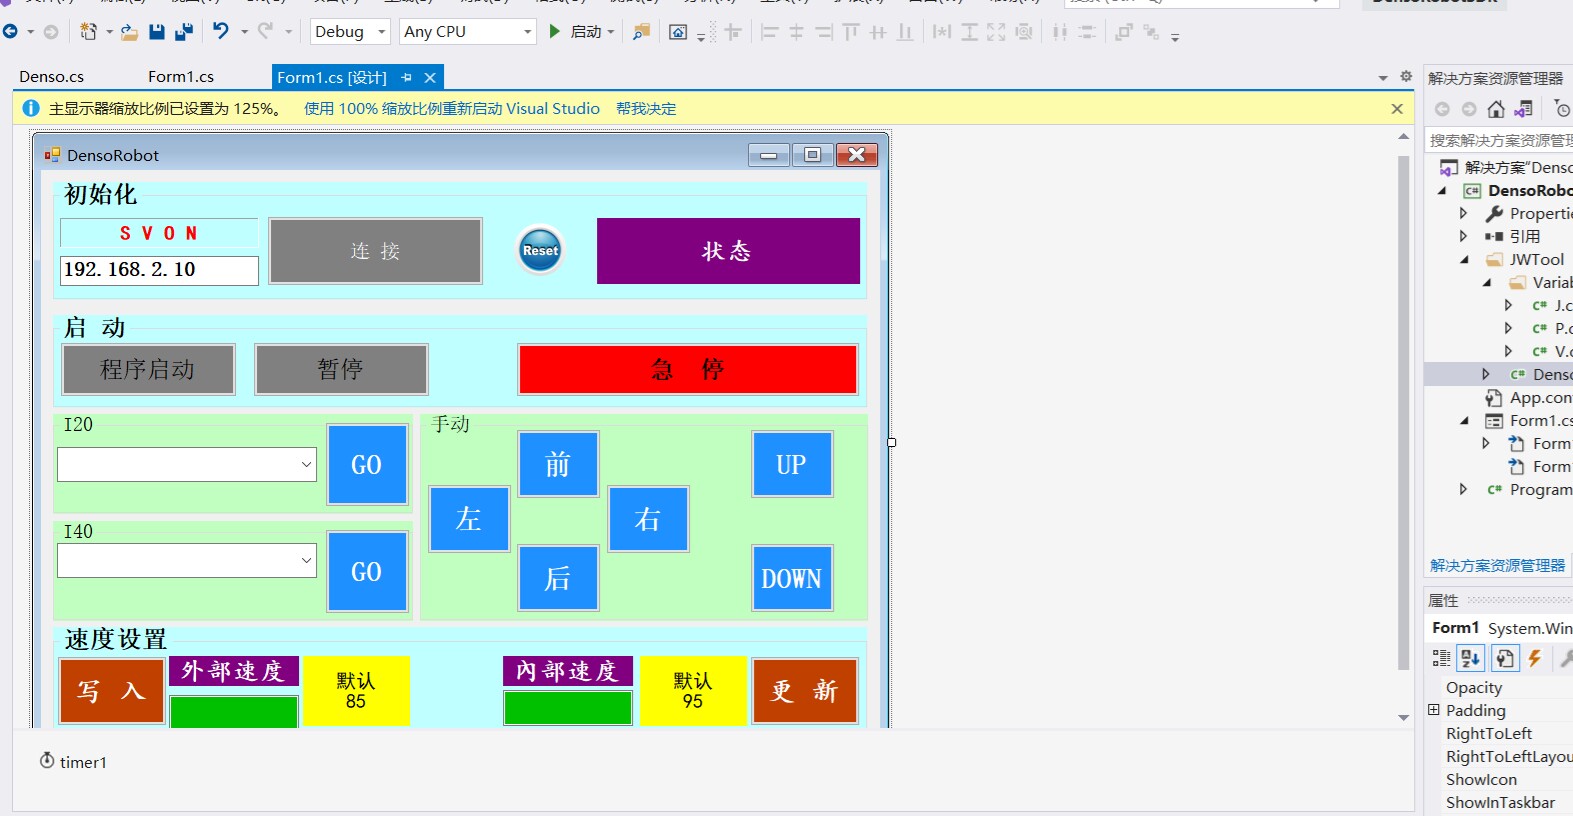This screenshot has height=816, width=1573.
Task: Collapse the Form1.cs tree node
Action: (x=1464, y=420)
